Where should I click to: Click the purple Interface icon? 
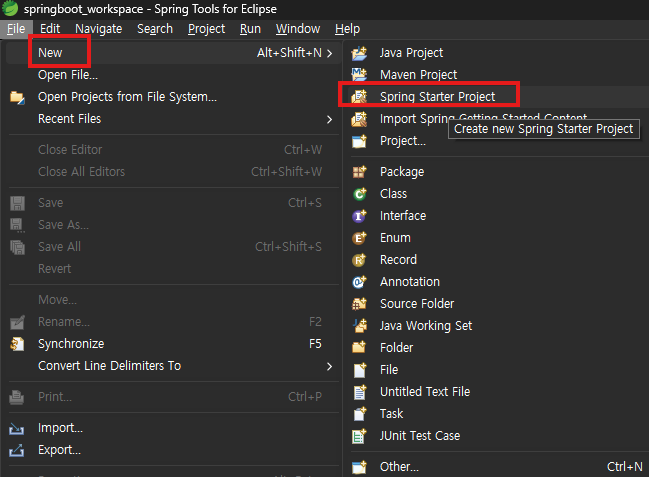pyautogui.click(x=359, y=216)
